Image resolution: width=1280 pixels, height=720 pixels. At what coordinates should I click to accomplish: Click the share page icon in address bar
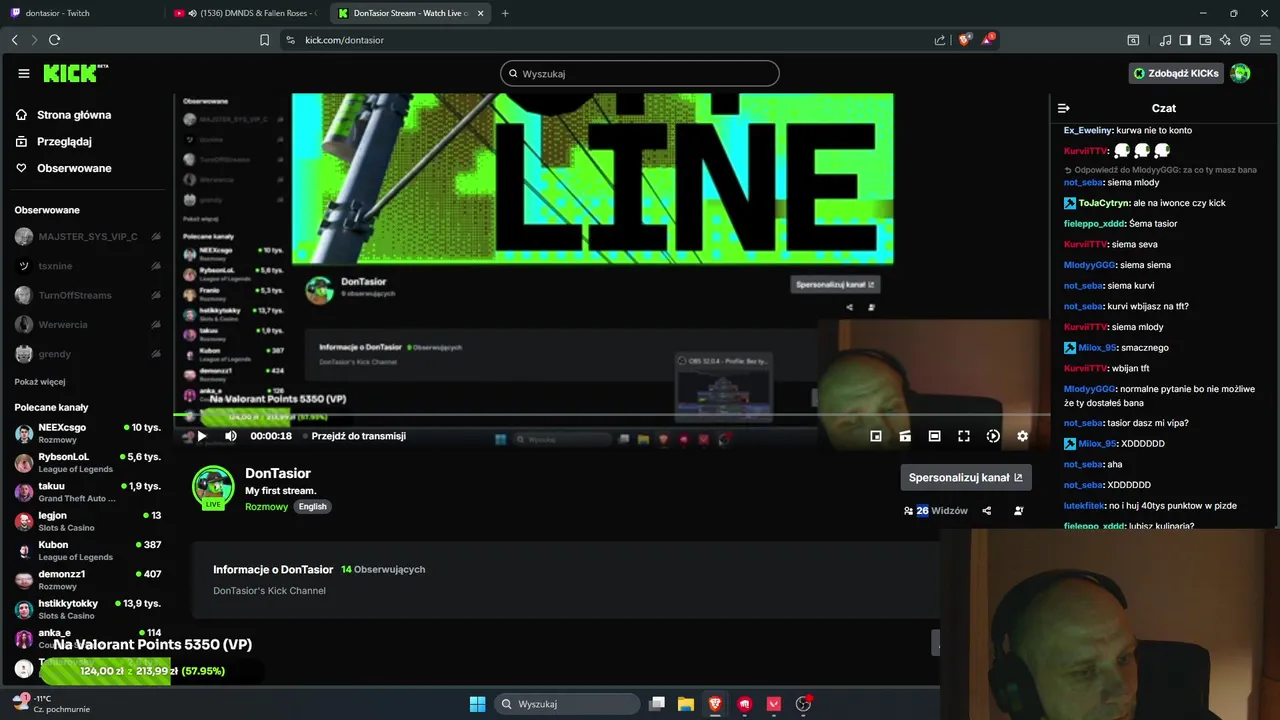click(940, 40)
